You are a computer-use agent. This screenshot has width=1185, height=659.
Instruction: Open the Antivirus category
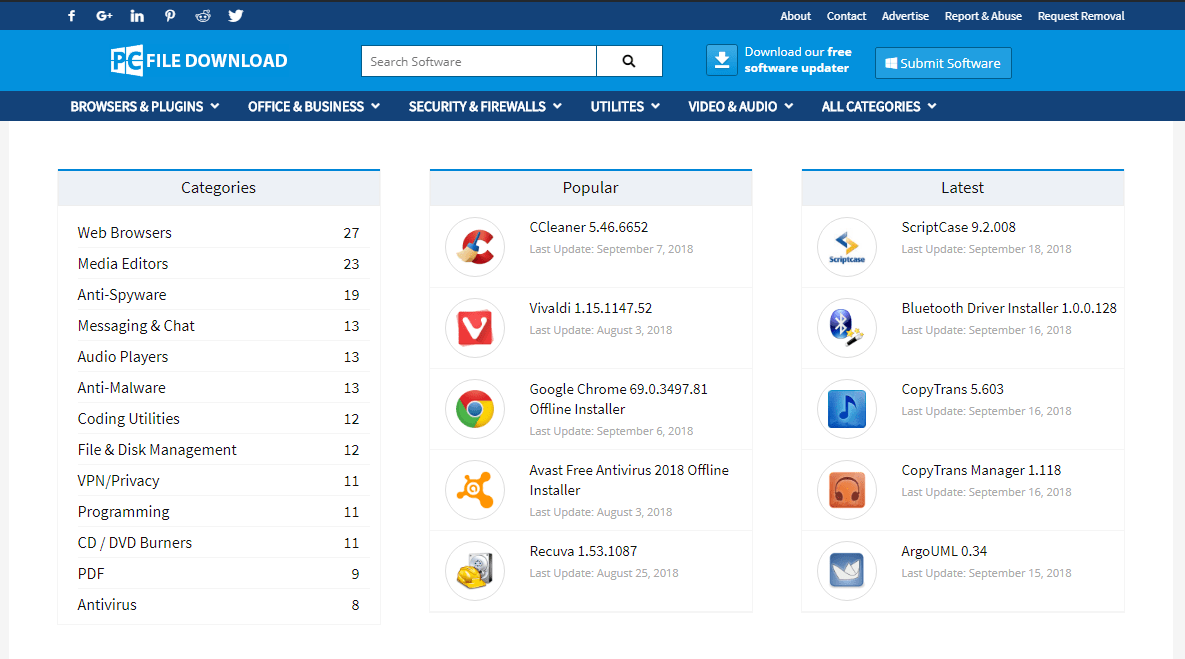point(107,605)
